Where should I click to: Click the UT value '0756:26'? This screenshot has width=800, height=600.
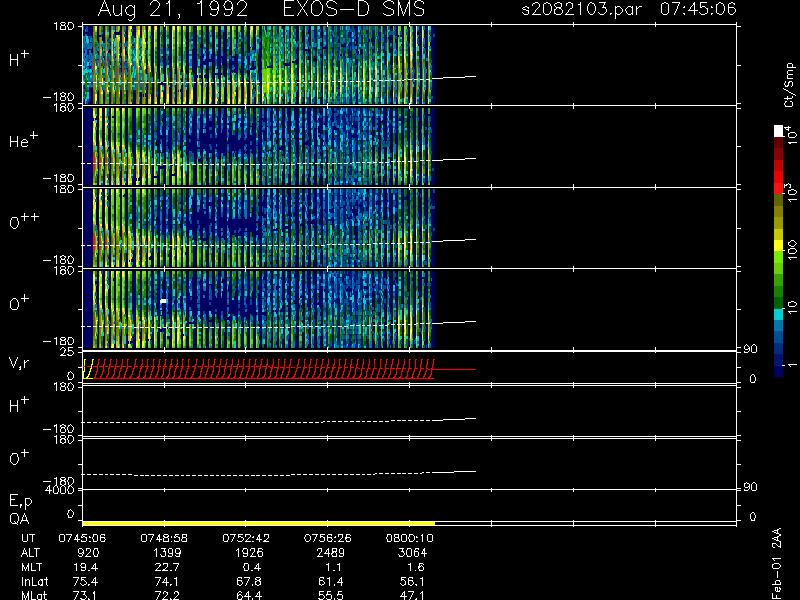pyautogui.click(x=327, y=538)
